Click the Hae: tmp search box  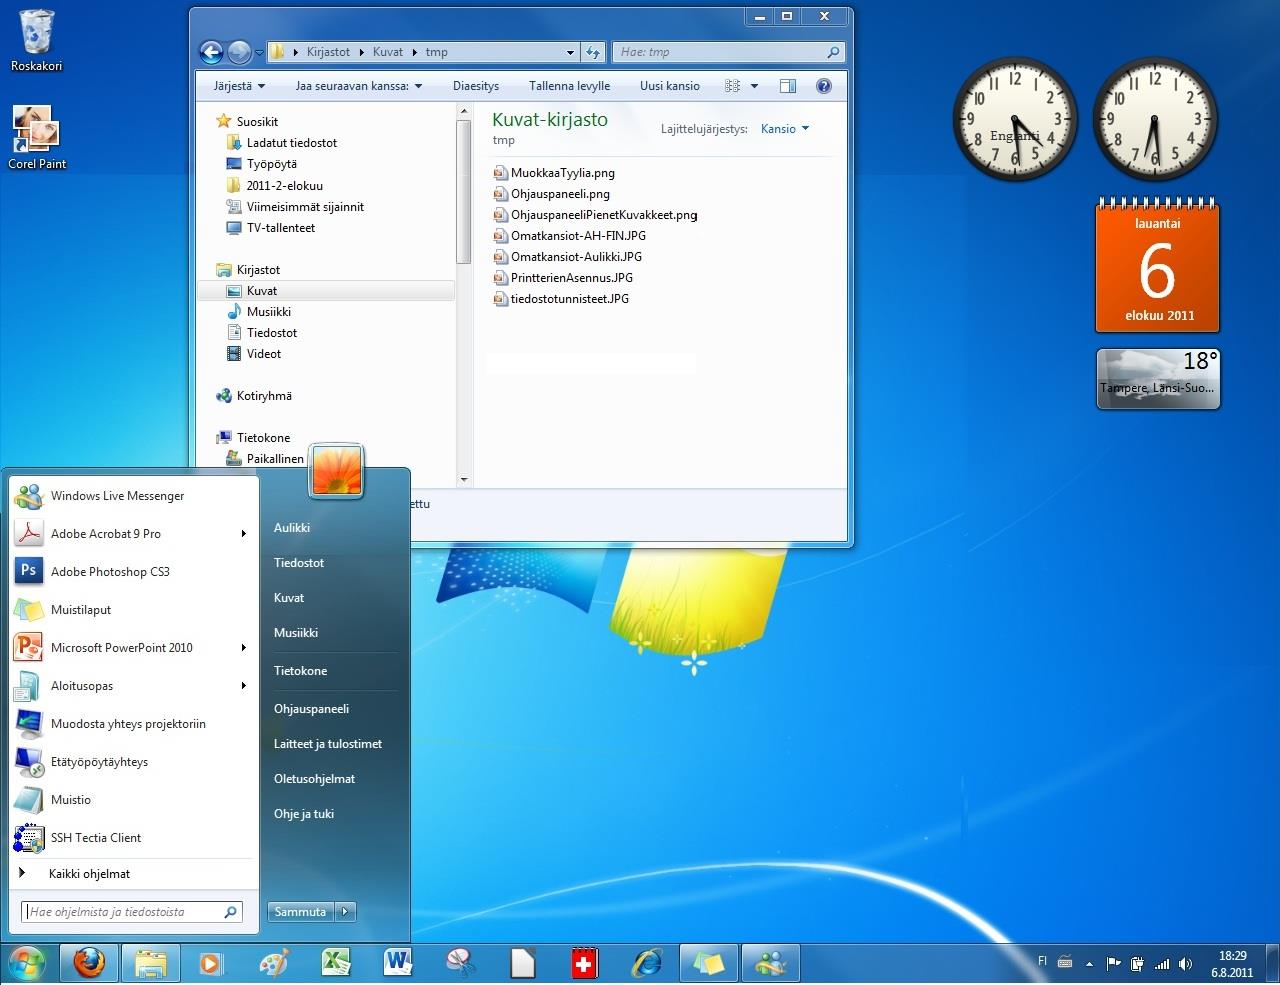click(x=728, y=52)
